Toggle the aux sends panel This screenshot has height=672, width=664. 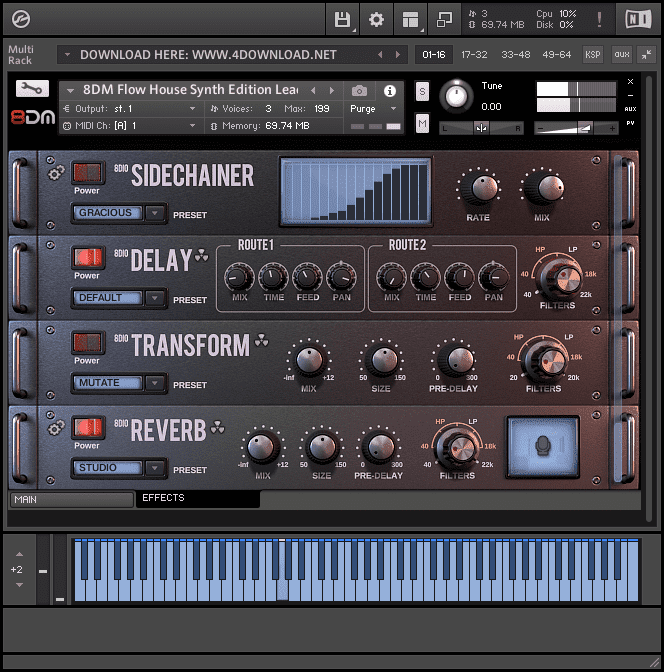pos(622,54)
